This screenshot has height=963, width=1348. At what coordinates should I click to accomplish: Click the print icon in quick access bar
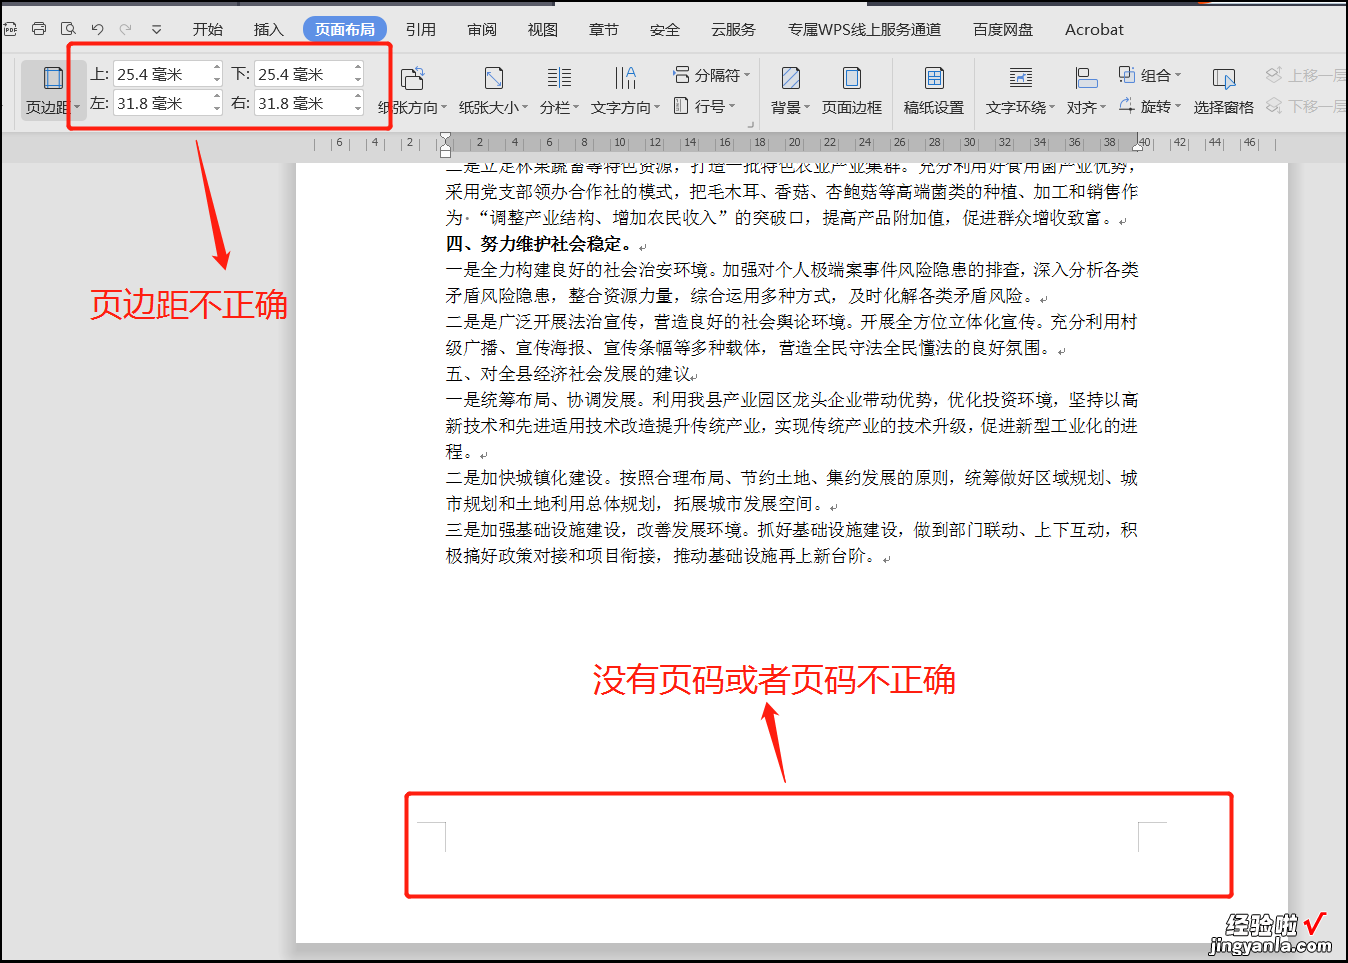pyautogui.click(x=39, y=29)
